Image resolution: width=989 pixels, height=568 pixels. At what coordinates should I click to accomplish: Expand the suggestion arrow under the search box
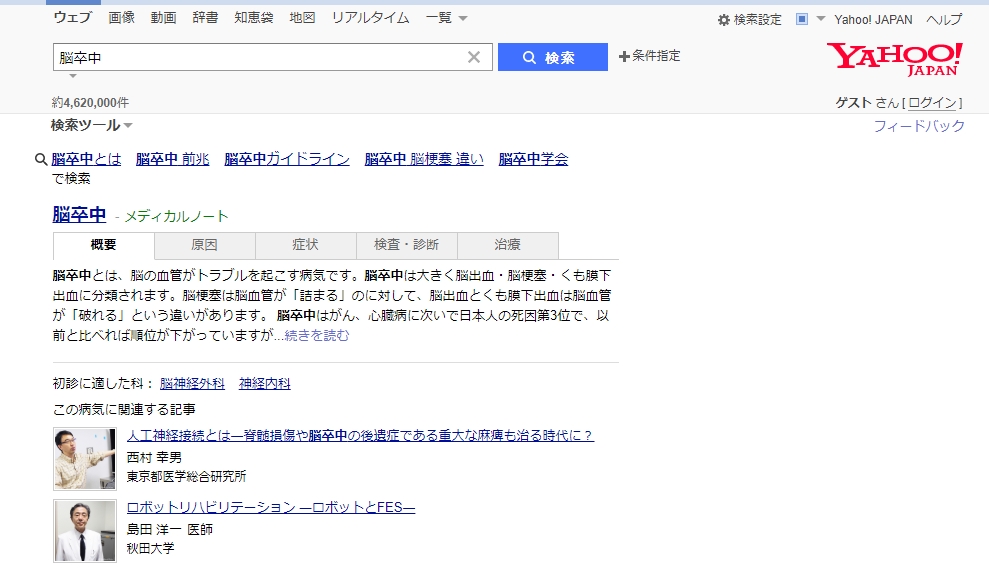tap(73, 76)
